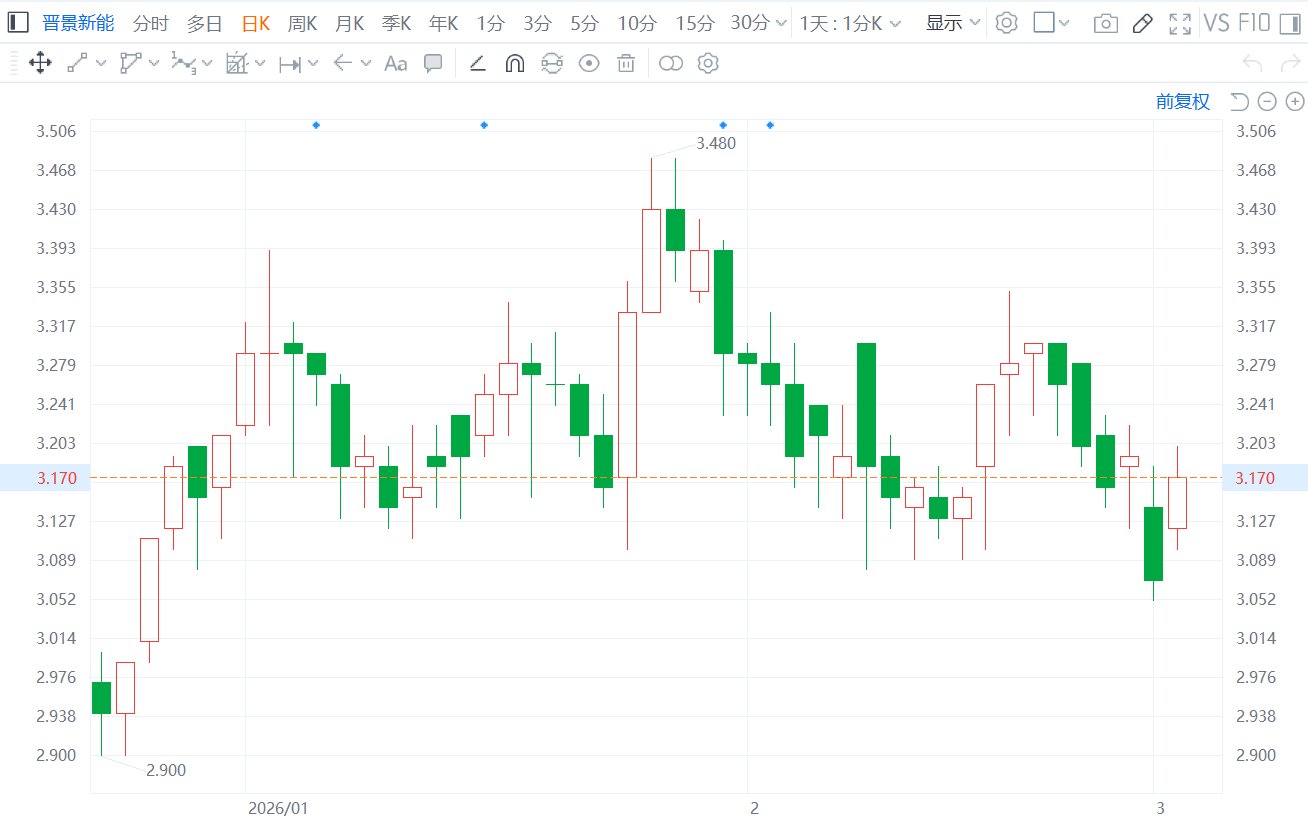The width and height of the screenshot is (1308, 828).
Task: Click the 前复权 adjustment link
Action: pyautogui.click(x=1182, y=101)
